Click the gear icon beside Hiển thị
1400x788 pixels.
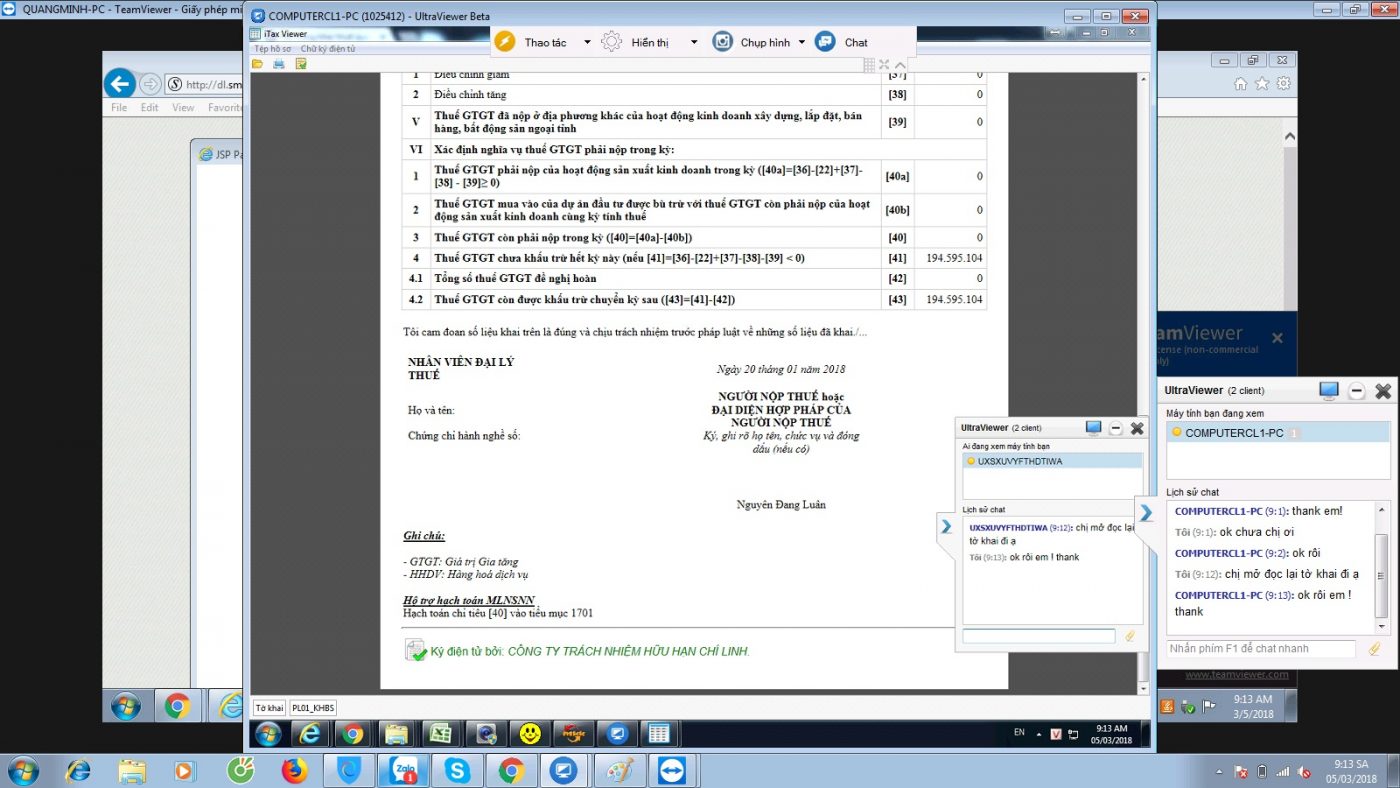[x=611, y=42]
